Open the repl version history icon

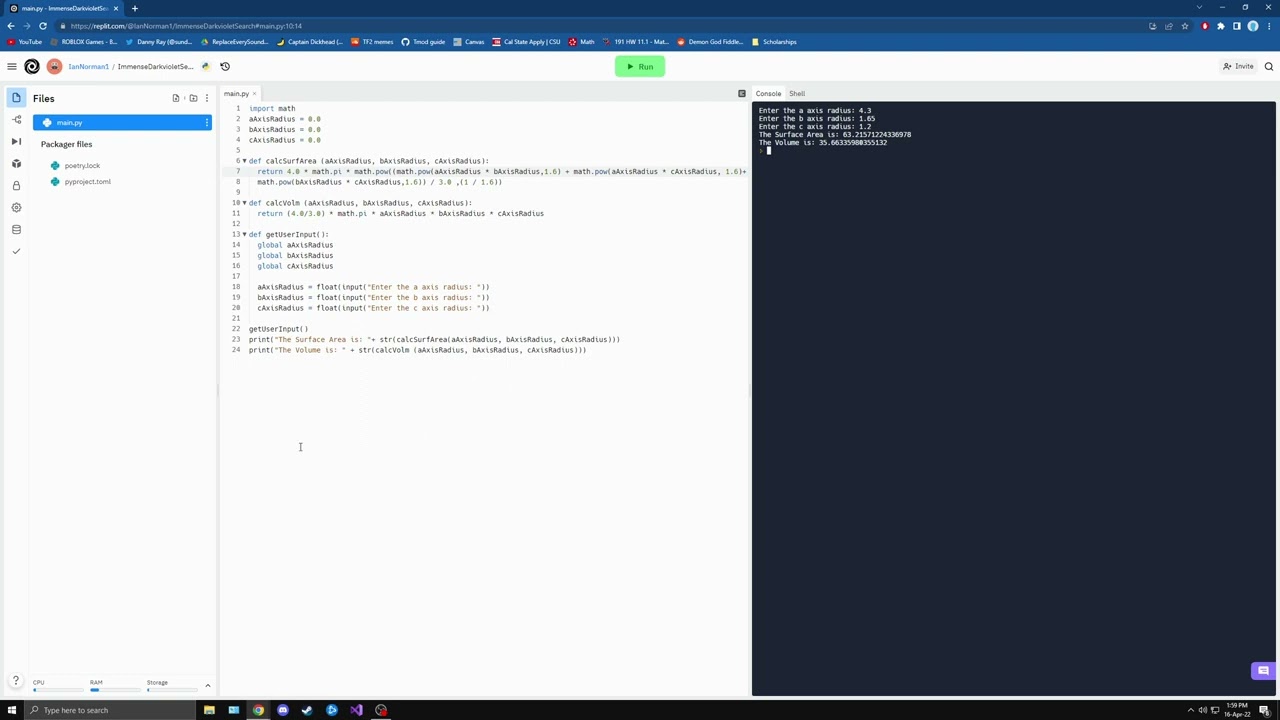pyautogui.click(x=225, y=67)
